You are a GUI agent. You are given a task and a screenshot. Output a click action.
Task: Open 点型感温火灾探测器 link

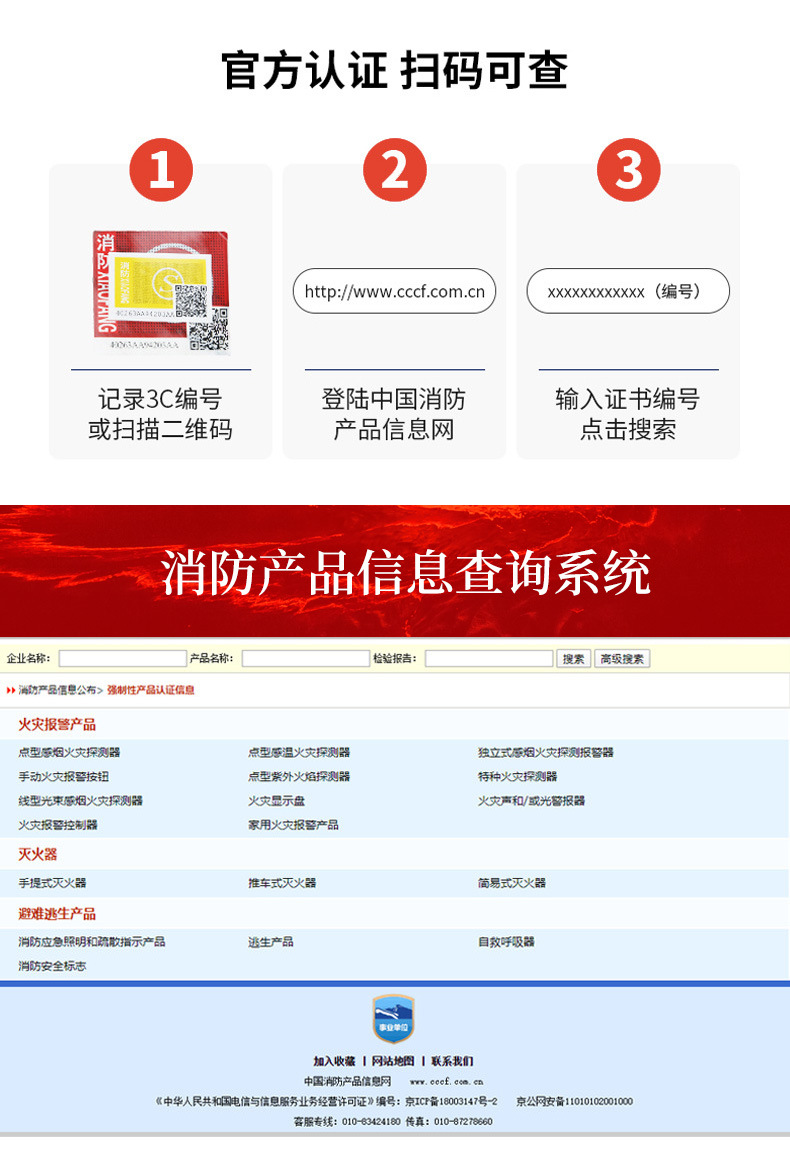pos(299,752)
